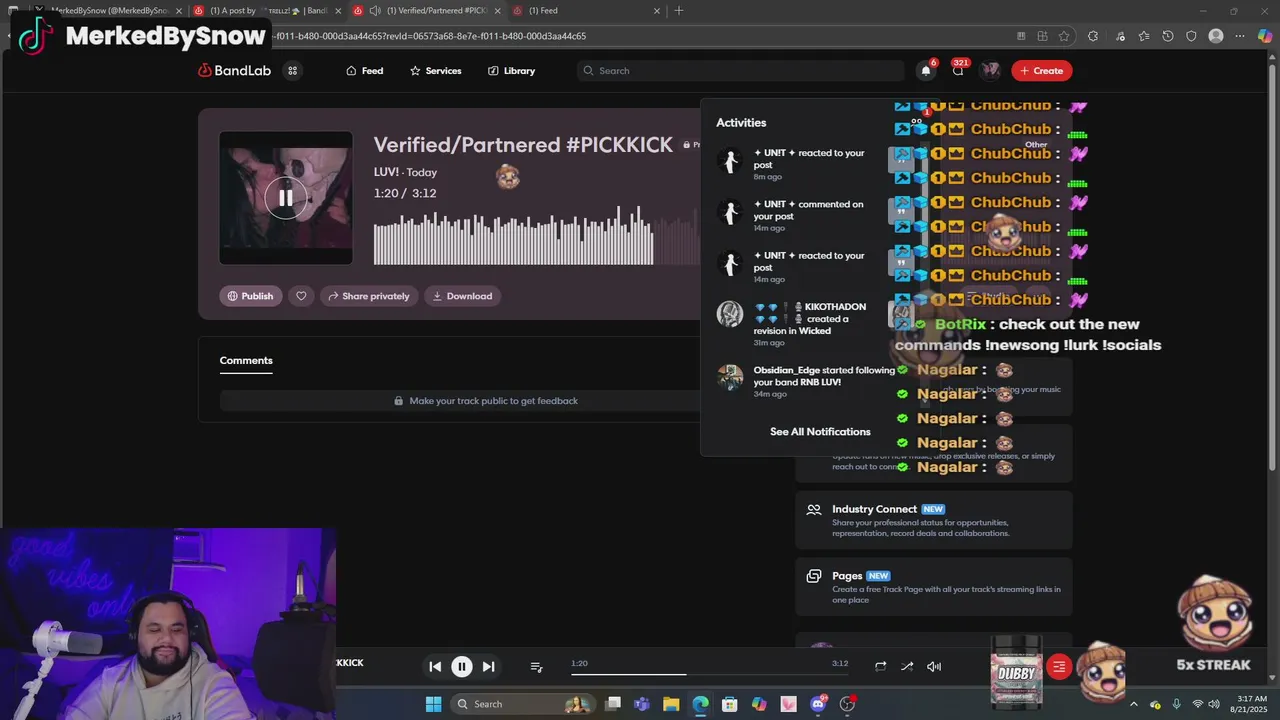Screen dimensions: 1280x720
Task: Like the track with the heart icon
Action: pos(301,296)
